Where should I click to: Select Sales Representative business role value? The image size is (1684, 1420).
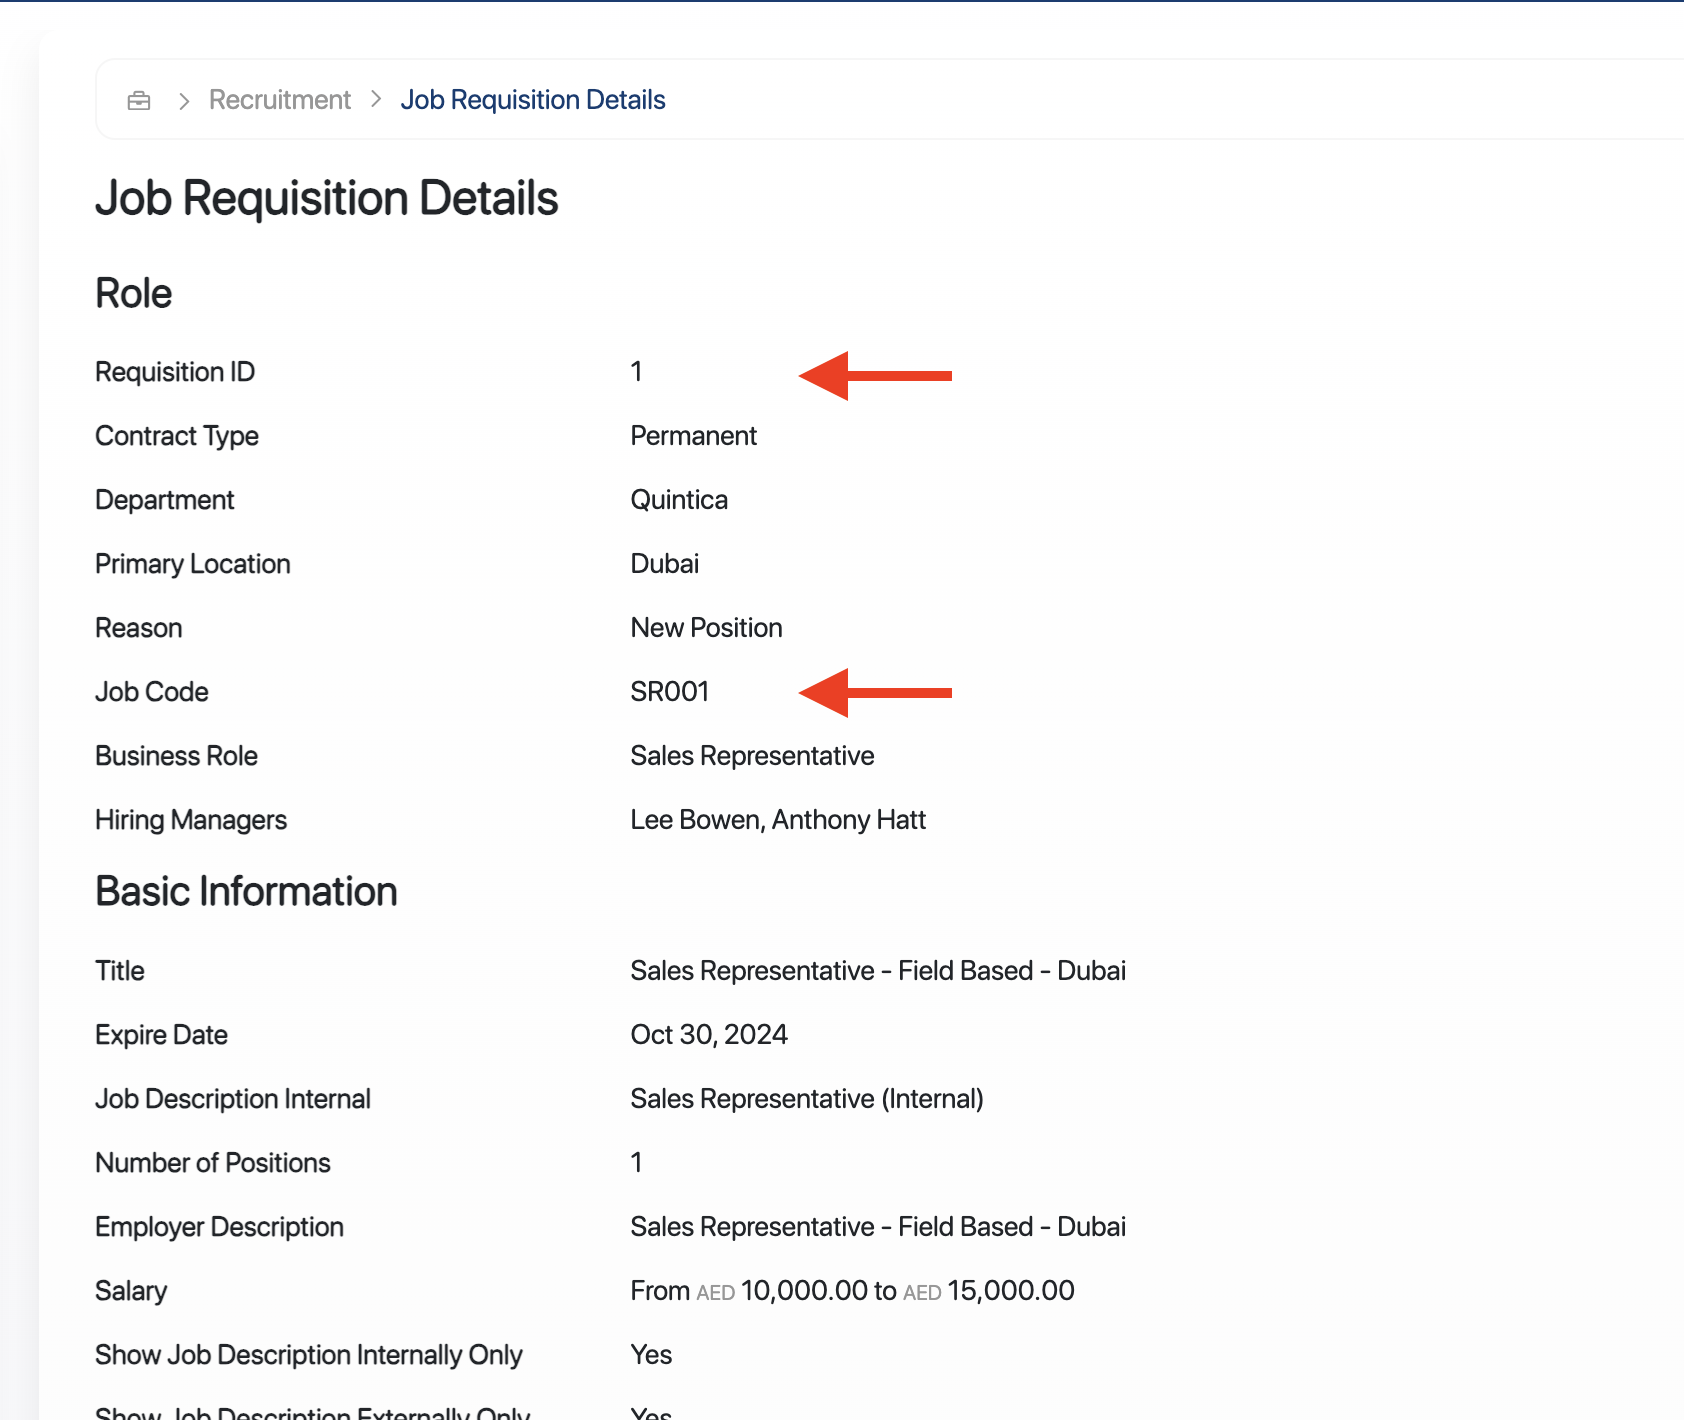pos(752,756)
